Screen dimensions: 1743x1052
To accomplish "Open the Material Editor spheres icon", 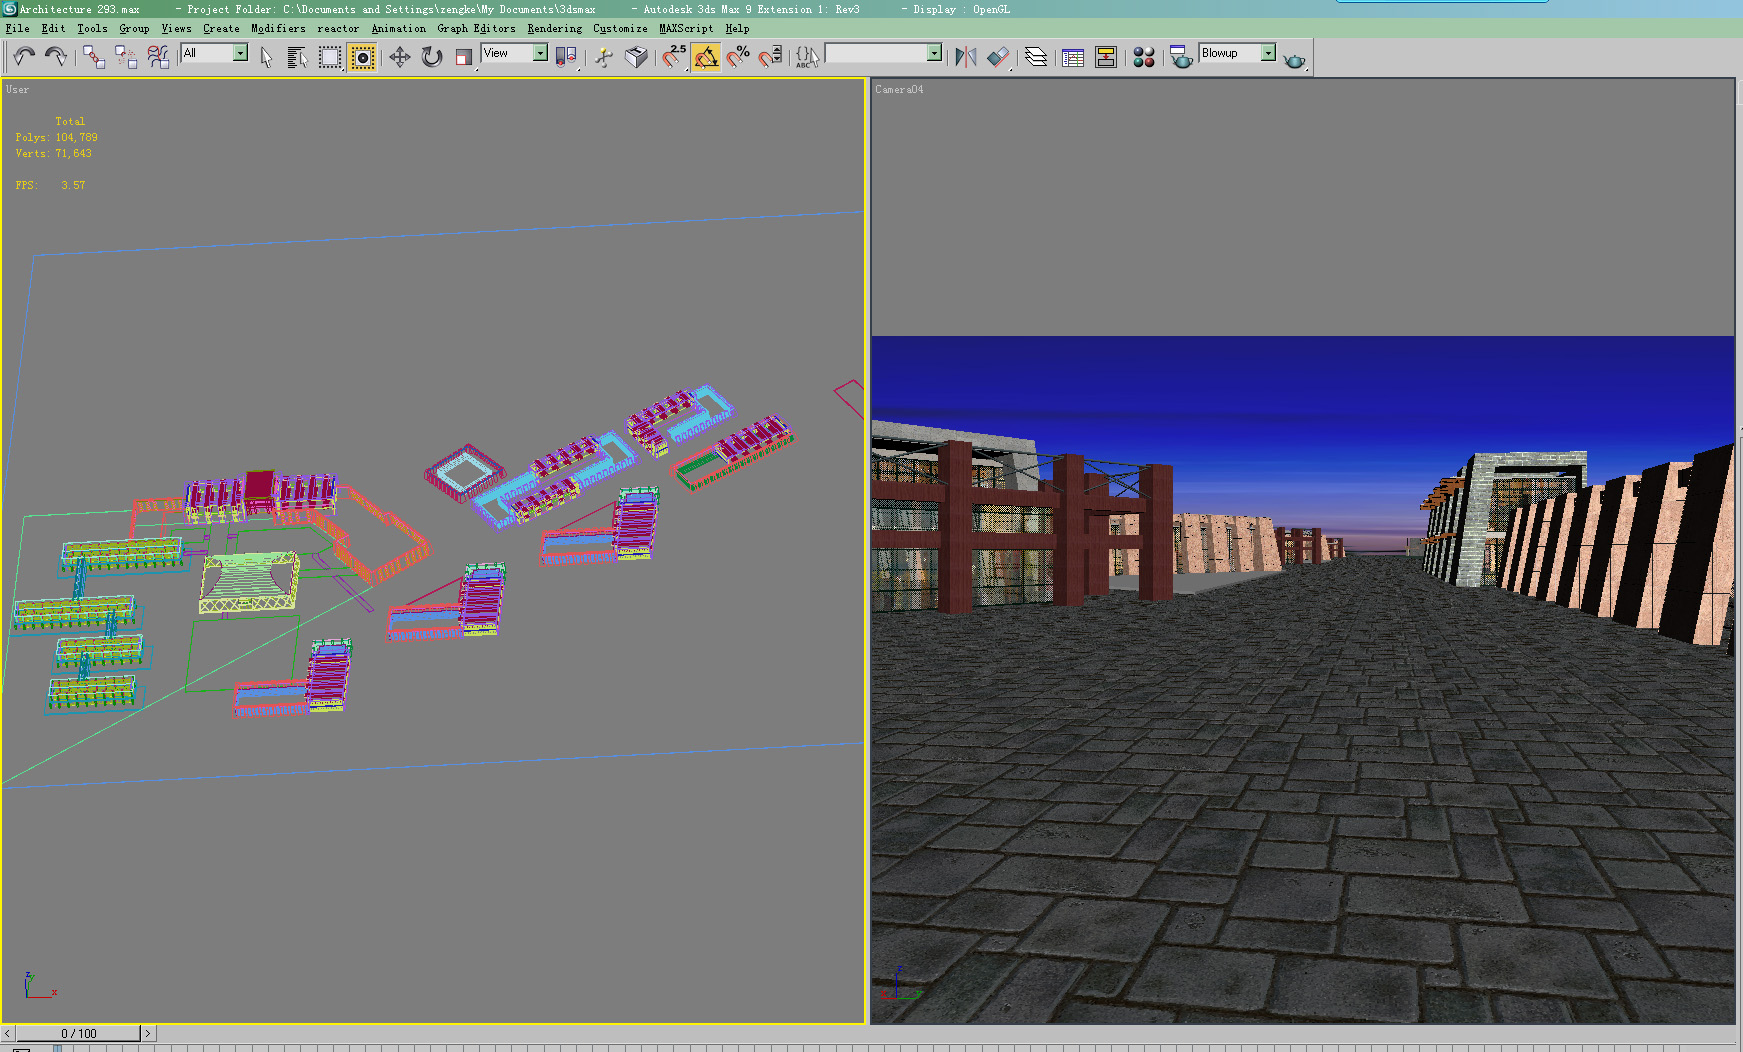I will point(1144,57).
